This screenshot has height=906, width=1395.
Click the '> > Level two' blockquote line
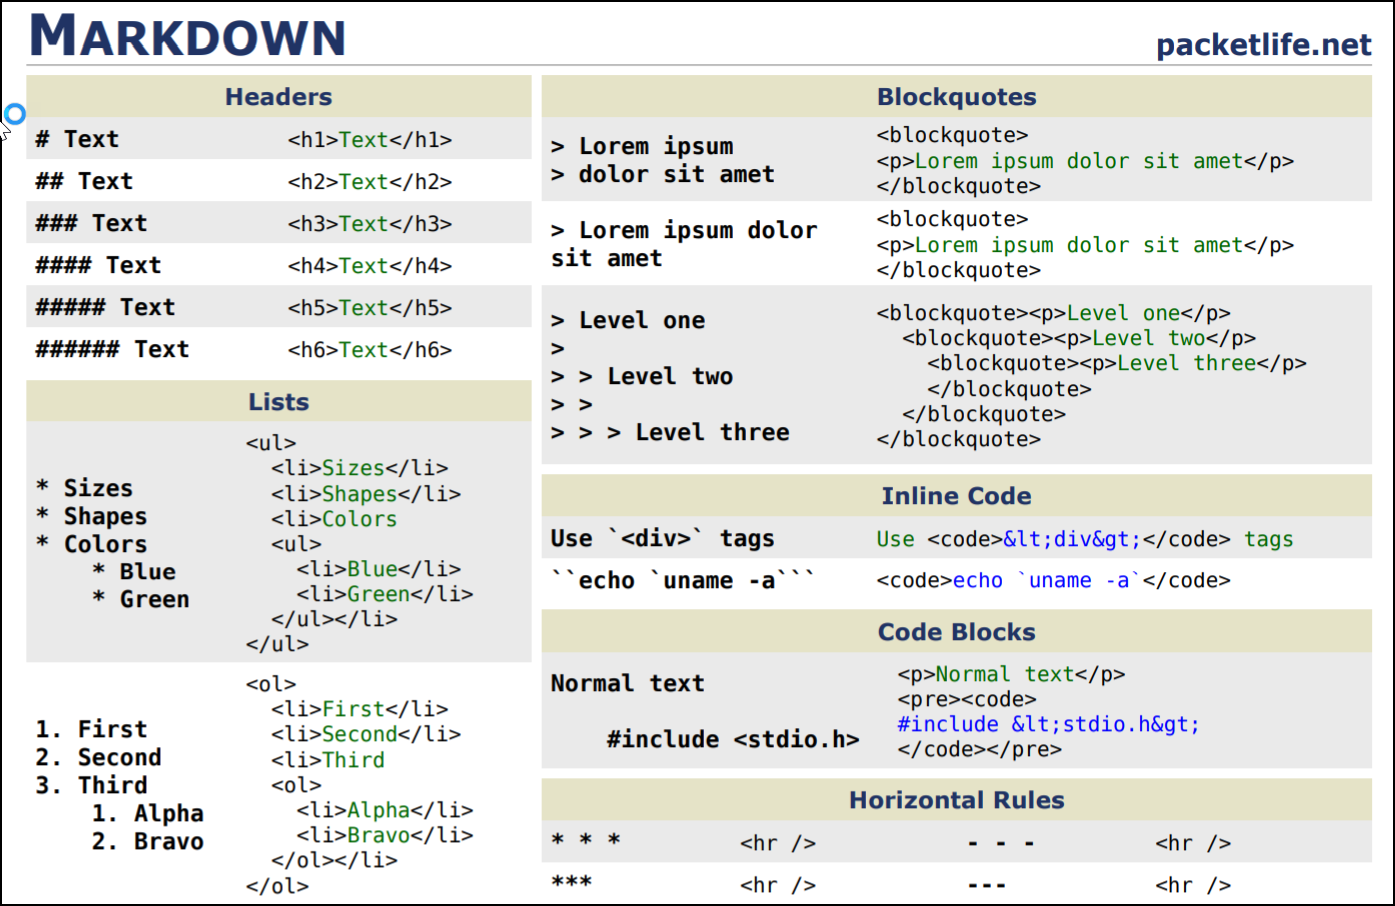point(642,376)
